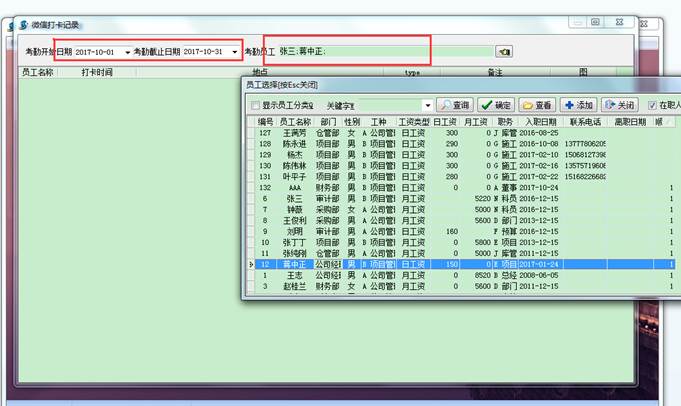The height and width of the screenshot is (406, 681).
Task: Open the 考勤截止日期 date dropdown
Action: point(235,51)
